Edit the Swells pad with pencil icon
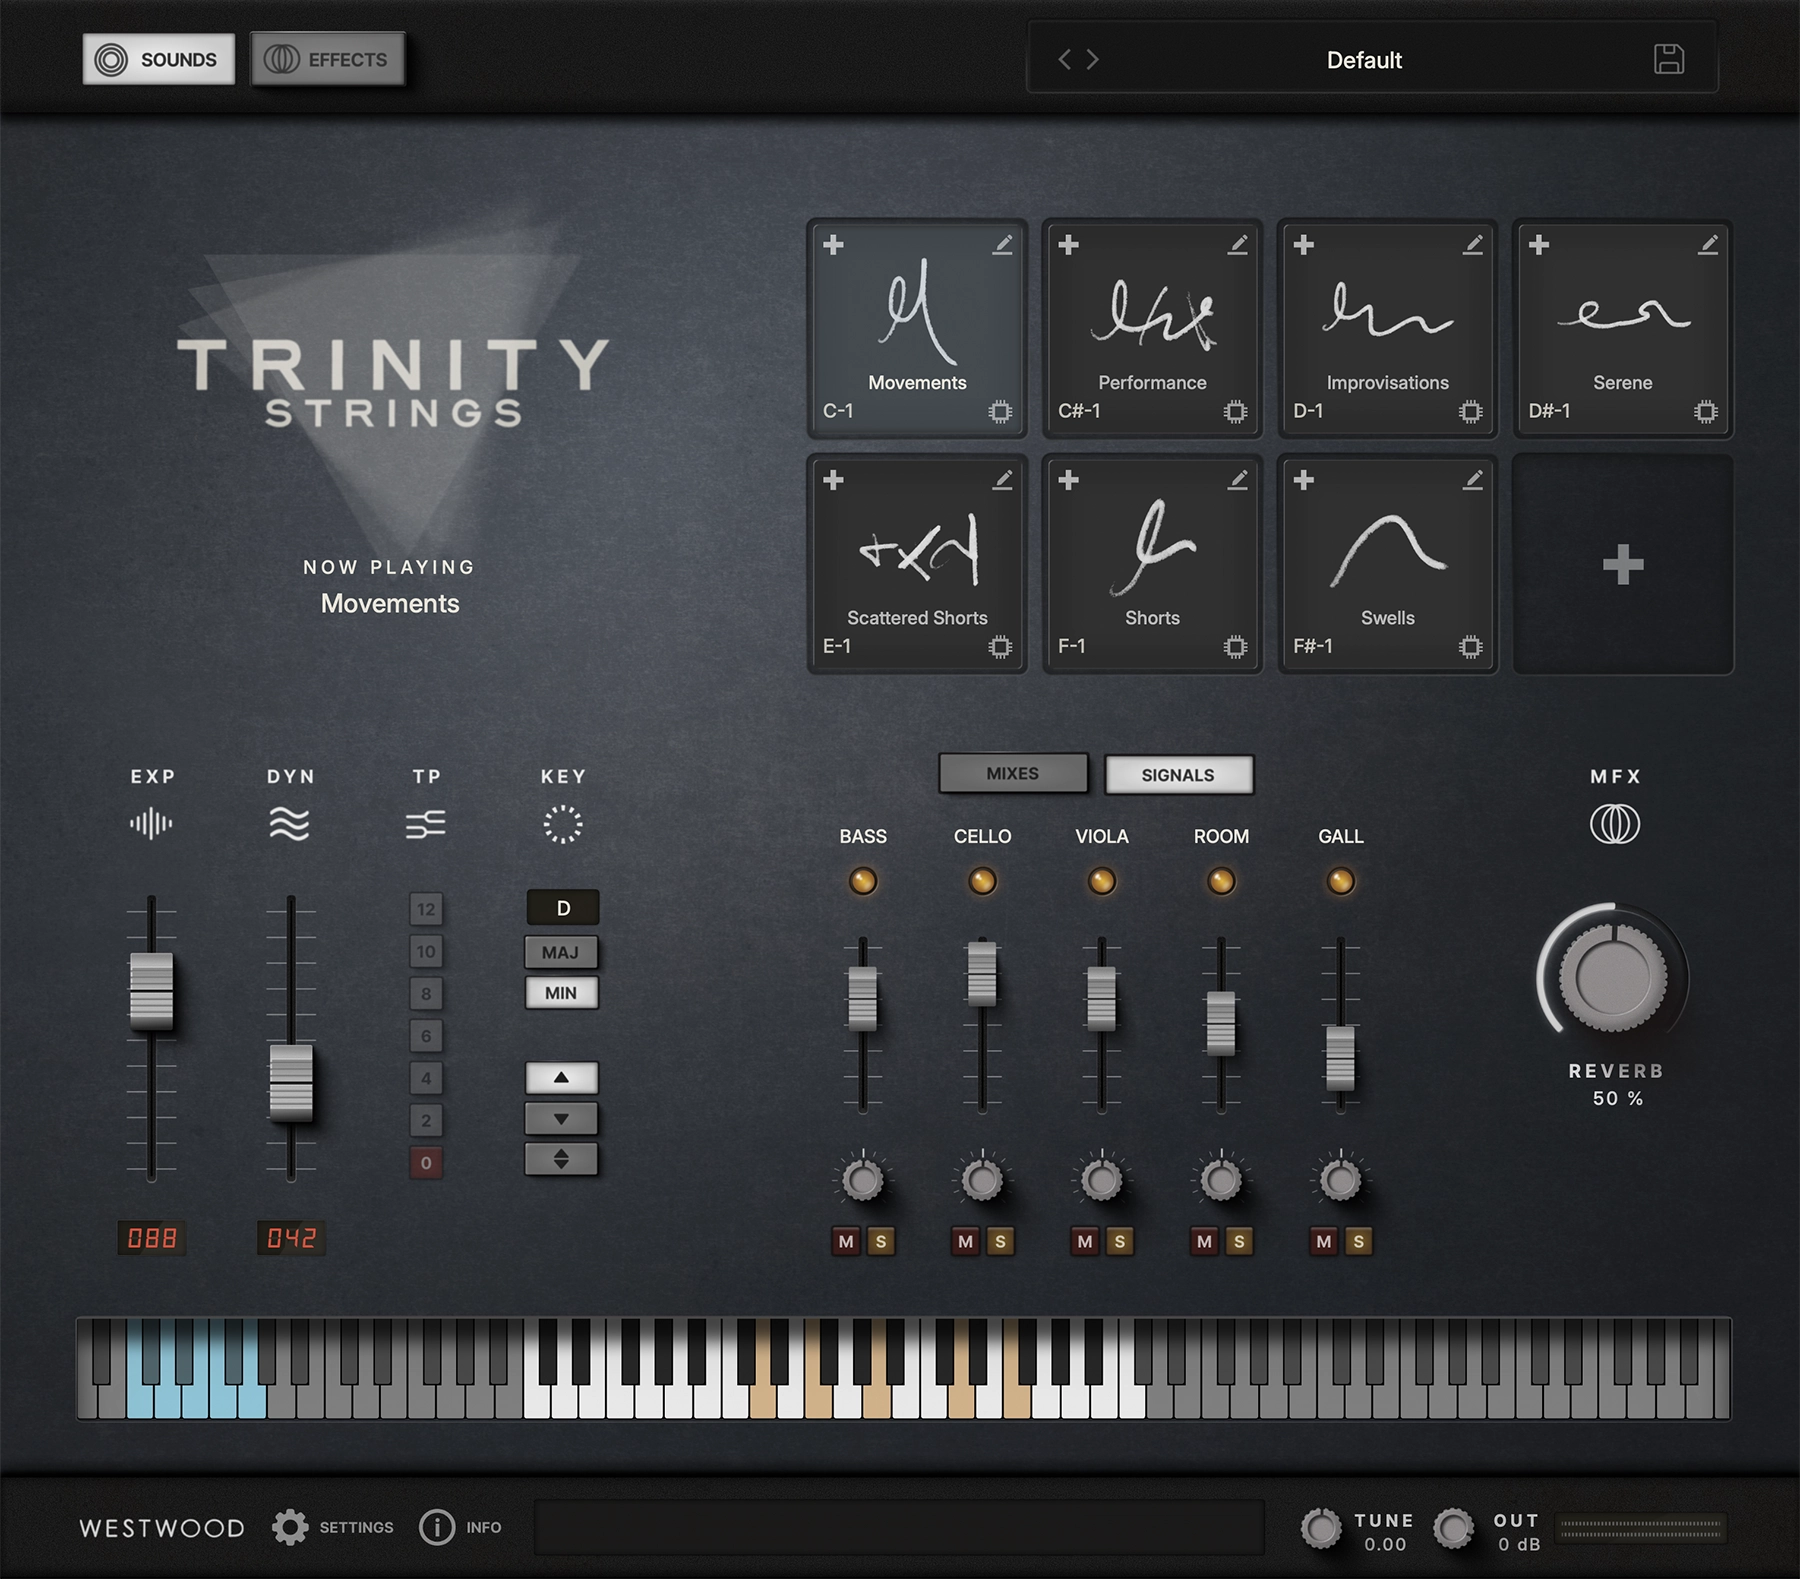The height and width of the screenshot is (1579, 1800). [1473, 481]
